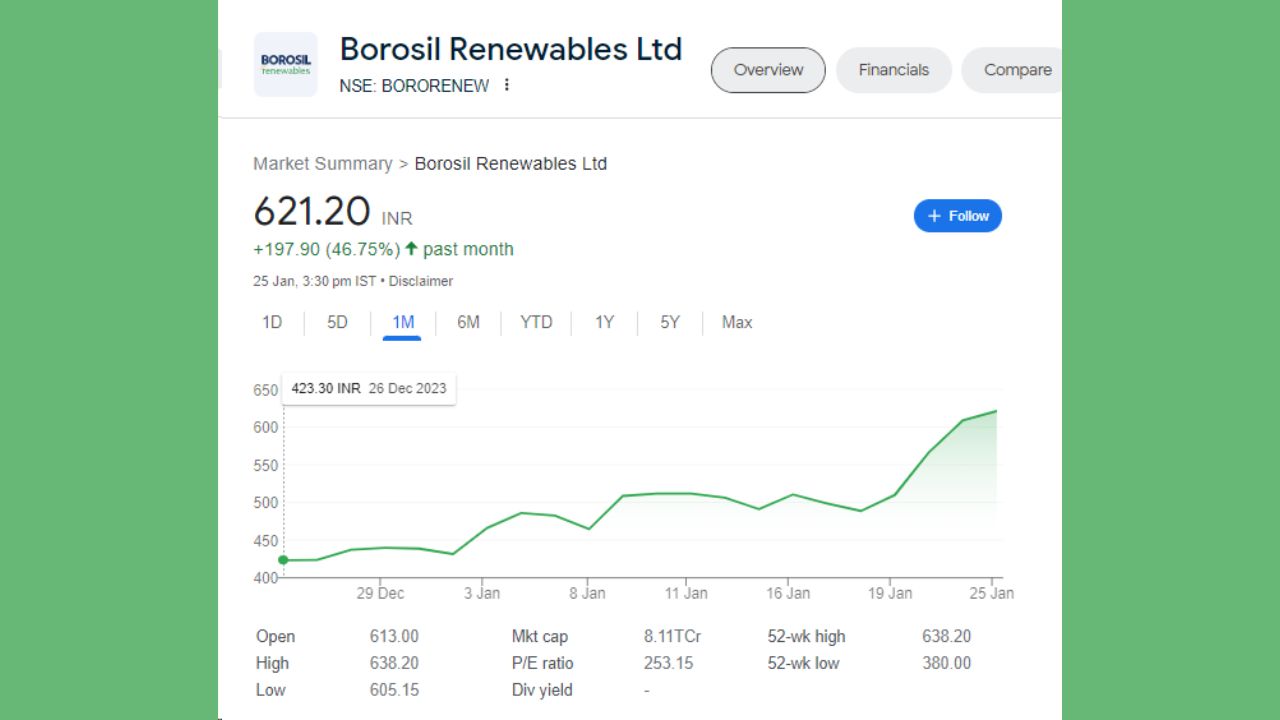Screen dimensions: 1280x720
Task: Click the Div yield label
Action: (542, 690)
